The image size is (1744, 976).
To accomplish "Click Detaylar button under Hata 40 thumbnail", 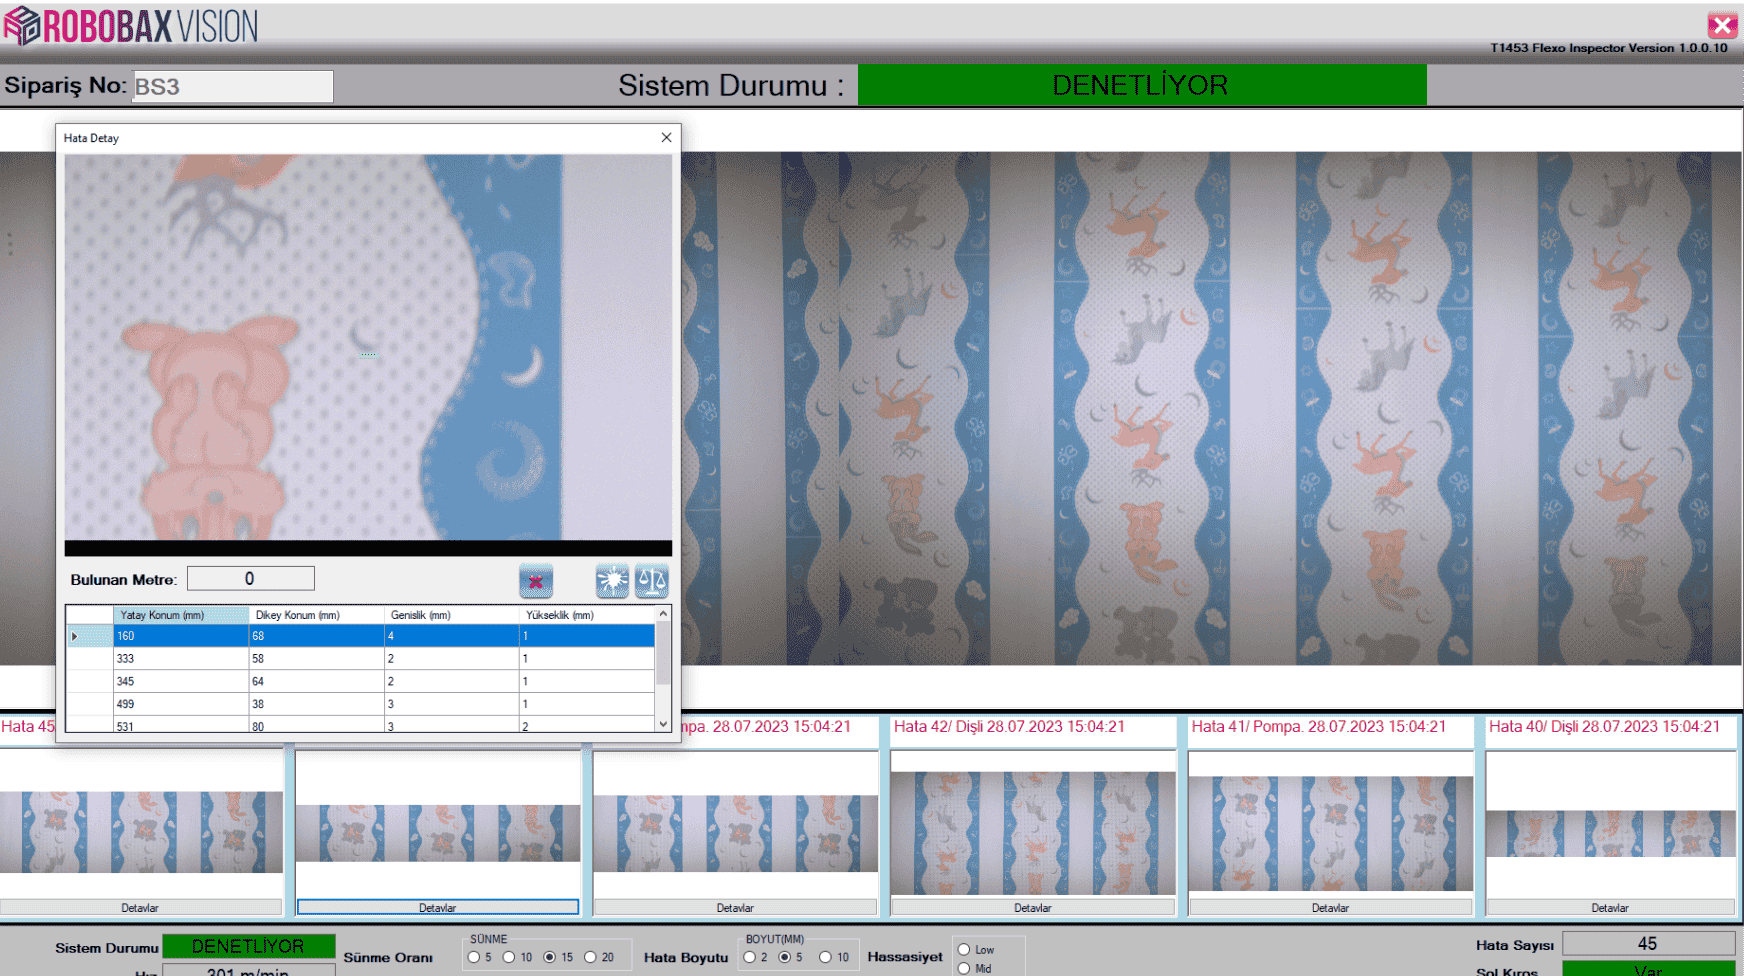I will coord(1610,908).
